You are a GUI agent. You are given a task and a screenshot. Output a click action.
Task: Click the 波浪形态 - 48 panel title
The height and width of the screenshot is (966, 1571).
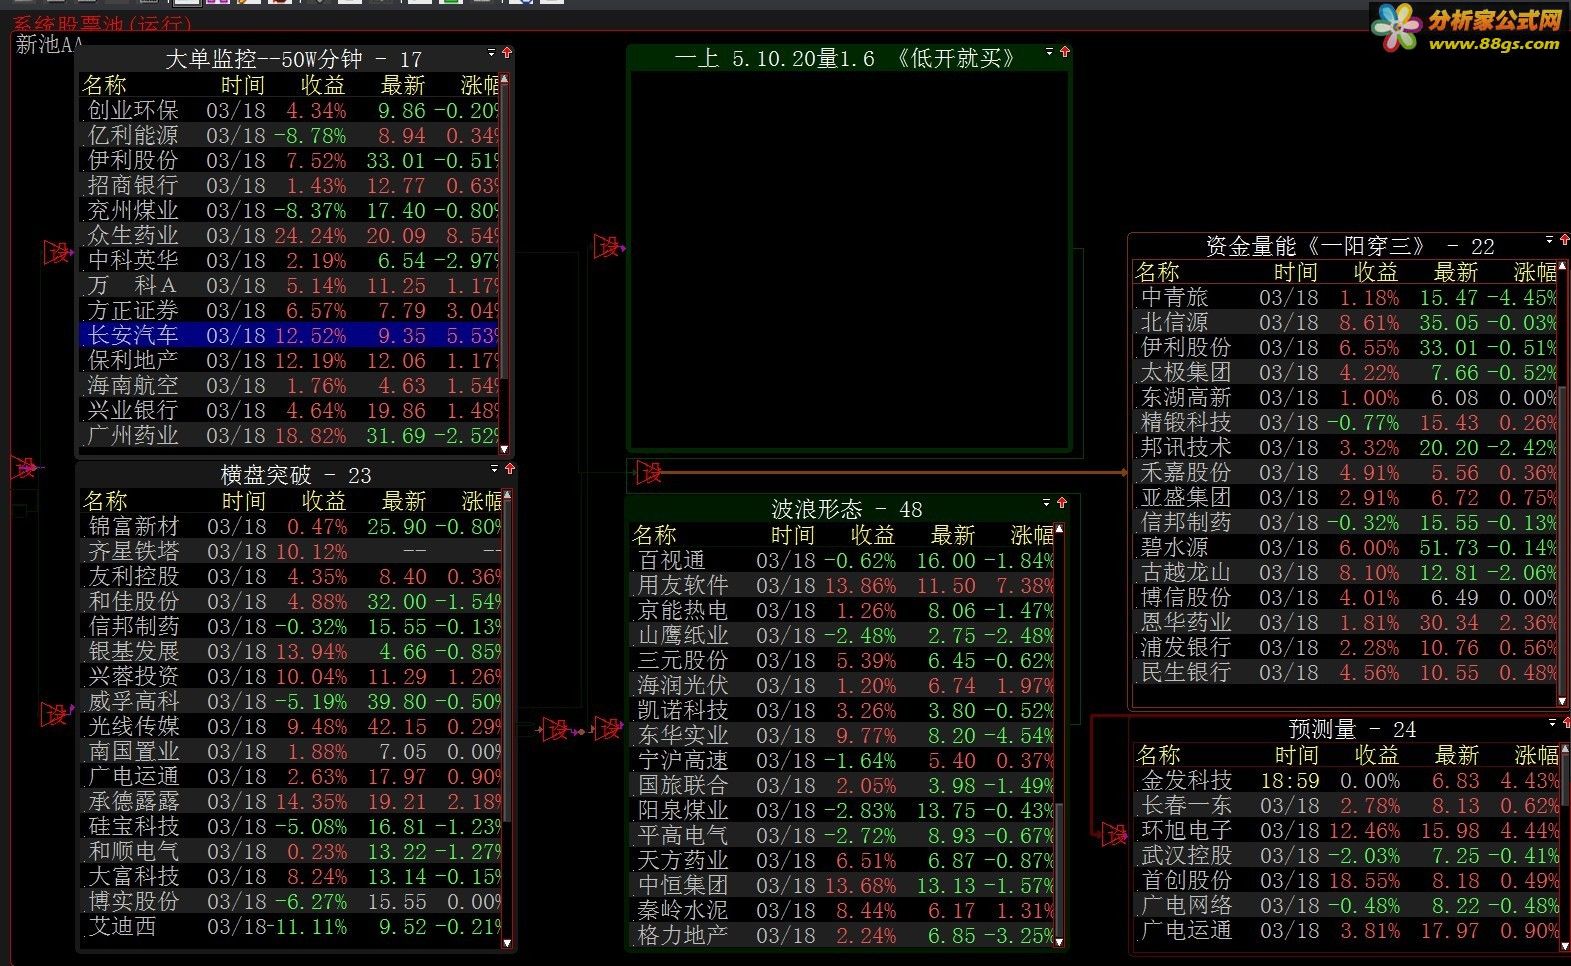(x=846, y=509)
